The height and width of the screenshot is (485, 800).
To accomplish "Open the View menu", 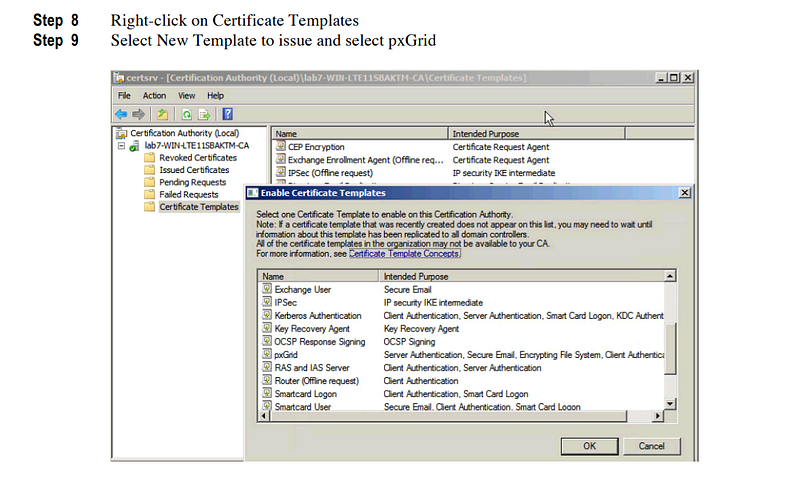I will (186, 95).
